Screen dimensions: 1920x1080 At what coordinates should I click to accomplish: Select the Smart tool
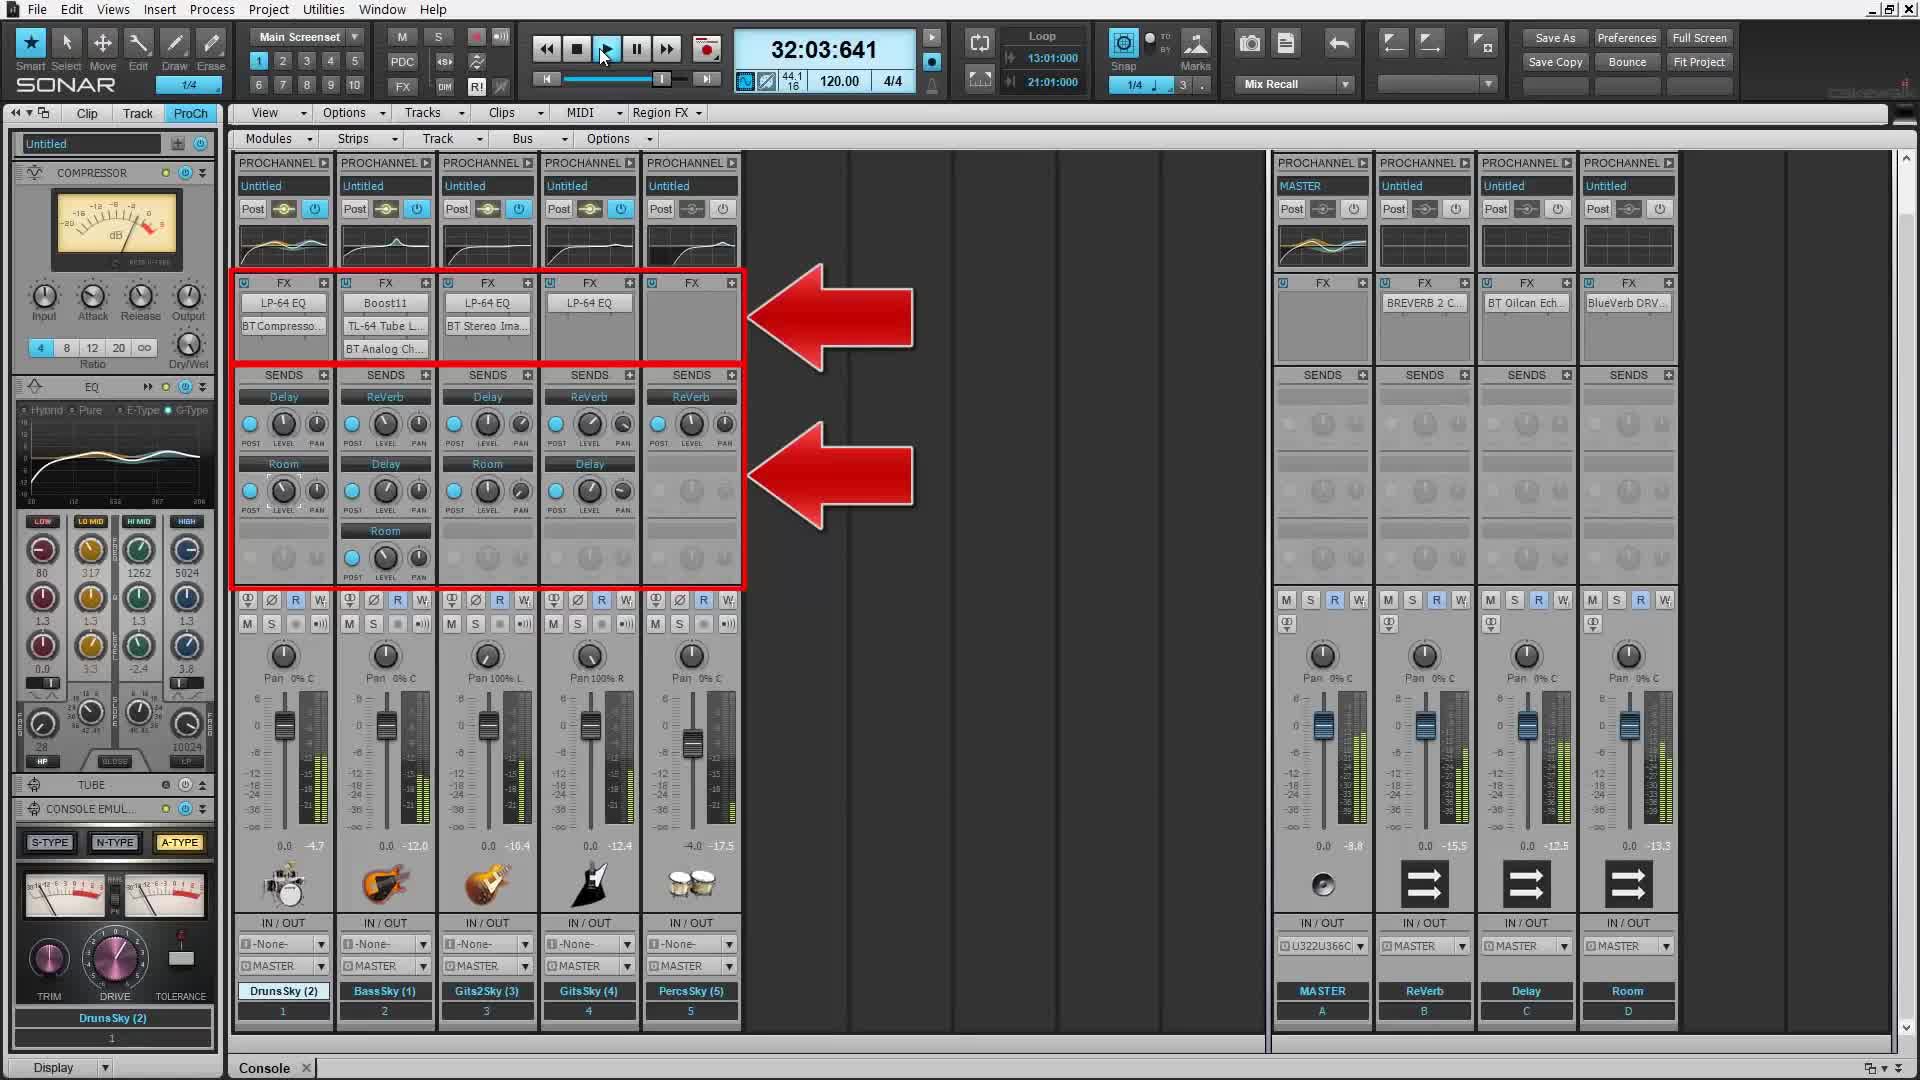(31, 43)
